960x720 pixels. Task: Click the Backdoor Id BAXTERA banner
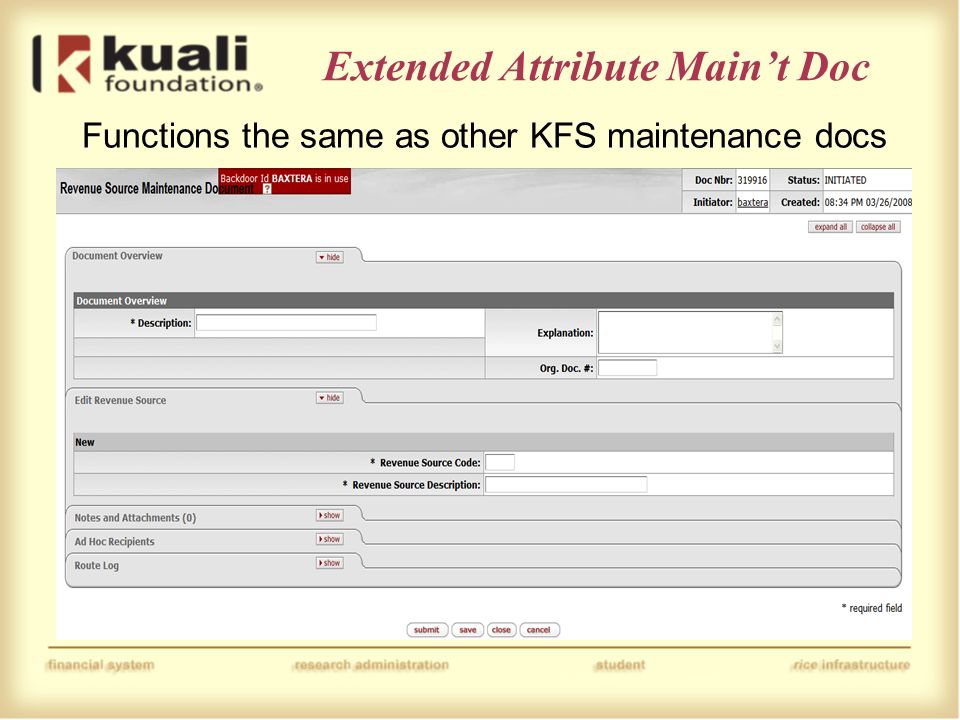285,181
